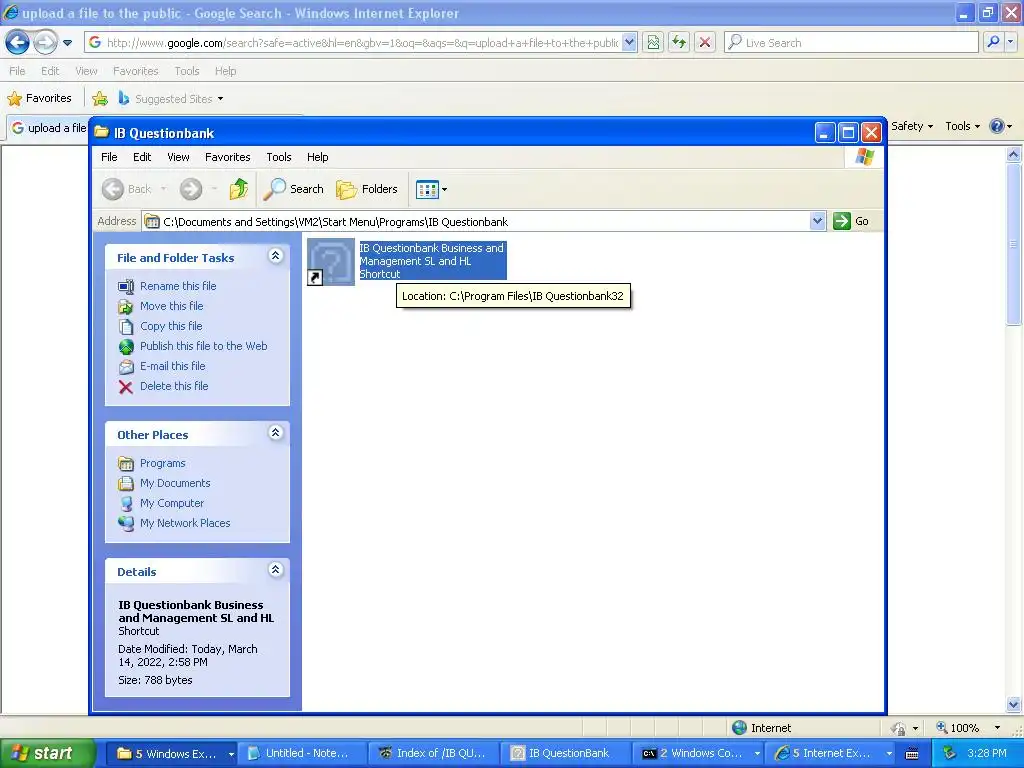This screenshot has height=768, width=1024.
Task: Click the refresh icon in Internet Explorer
Action: coord(679,43)
